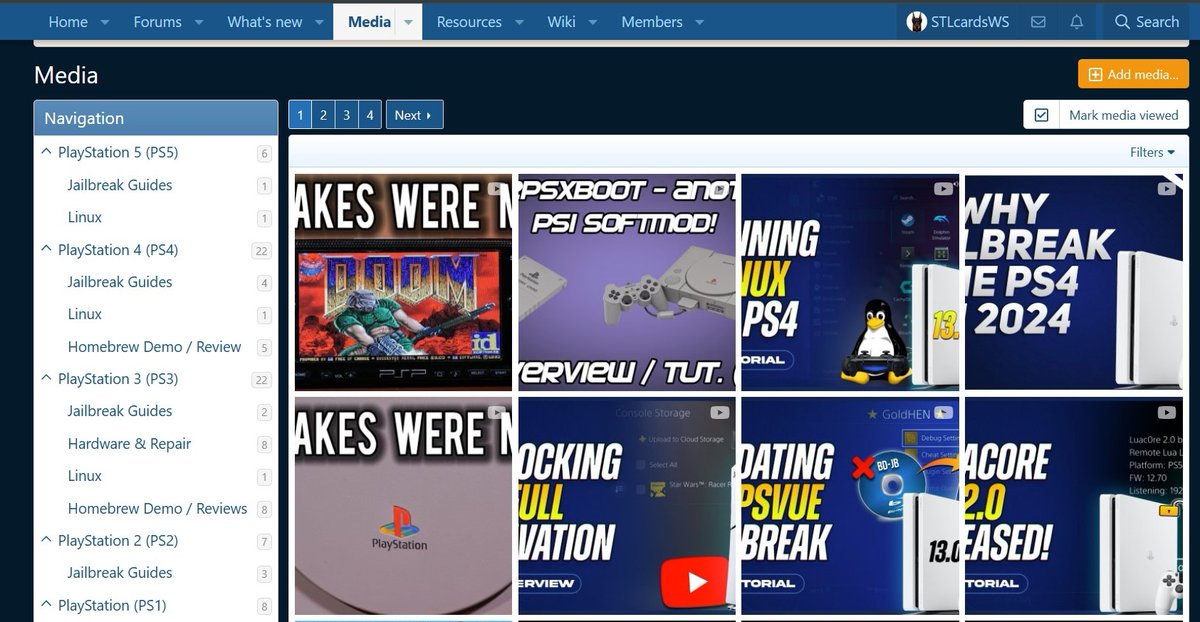Open PlayStation 4 (PS4) category link
The height and width of the screenshot is (622, 1200).
(118, 249)
